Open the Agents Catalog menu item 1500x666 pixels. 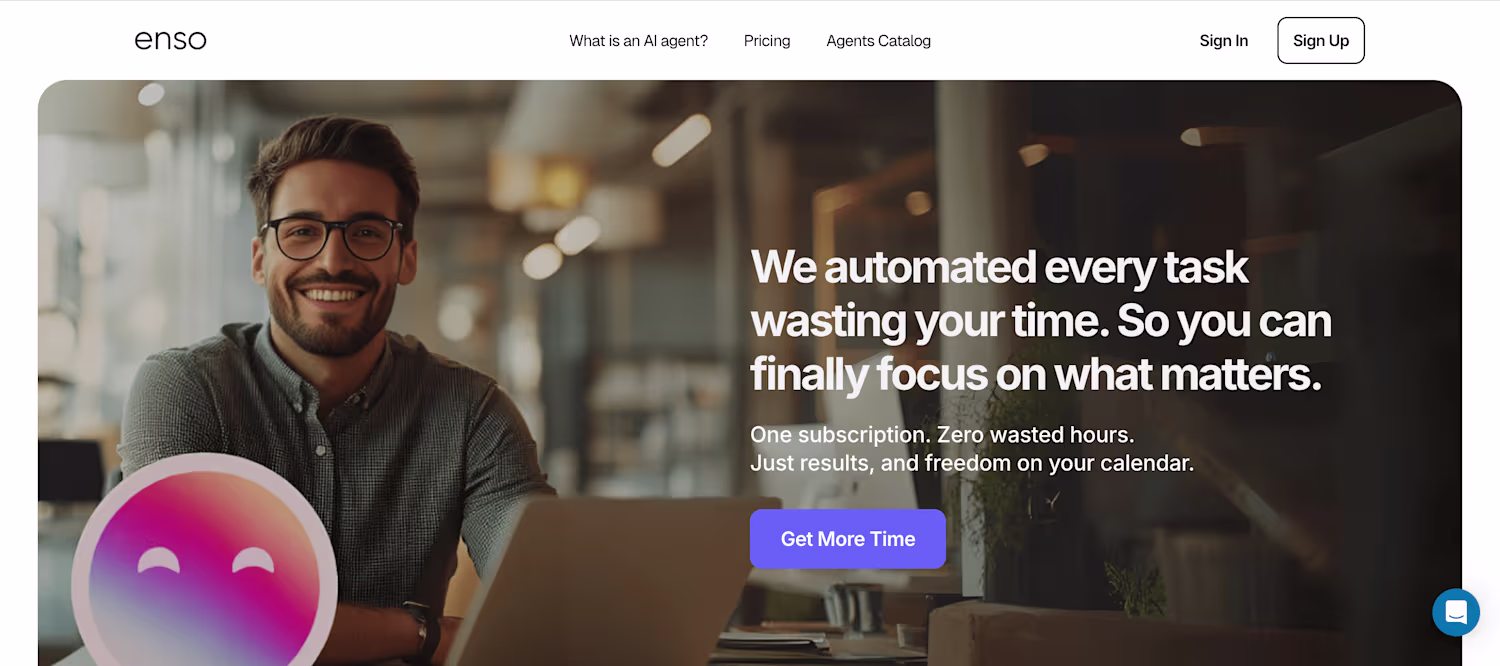(879, 41)
